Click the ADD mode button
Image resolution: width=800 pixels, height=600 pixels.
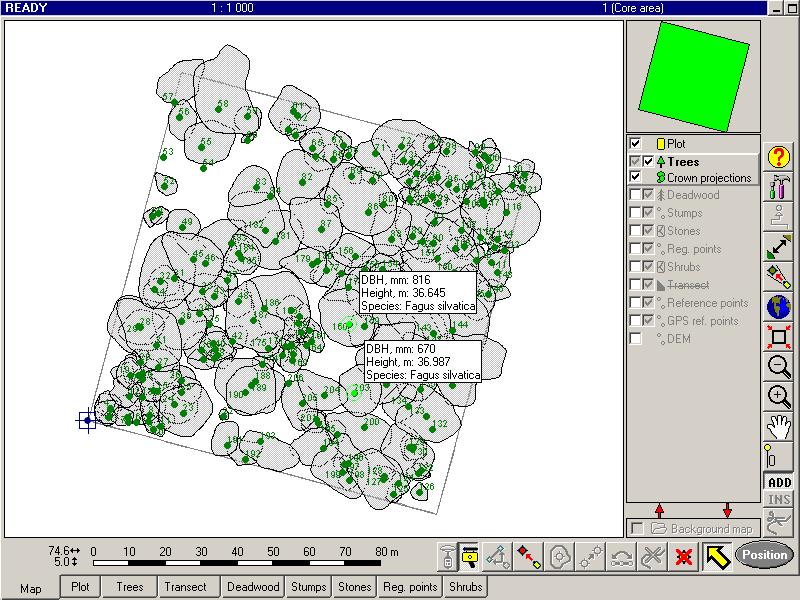(x=779, y=483)
